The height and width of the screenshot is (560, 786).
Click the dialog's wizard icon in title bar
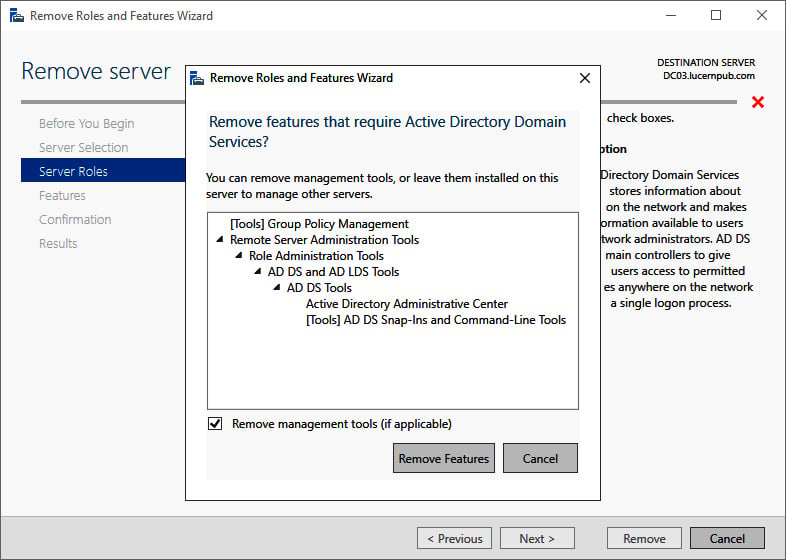click(197, 79)
